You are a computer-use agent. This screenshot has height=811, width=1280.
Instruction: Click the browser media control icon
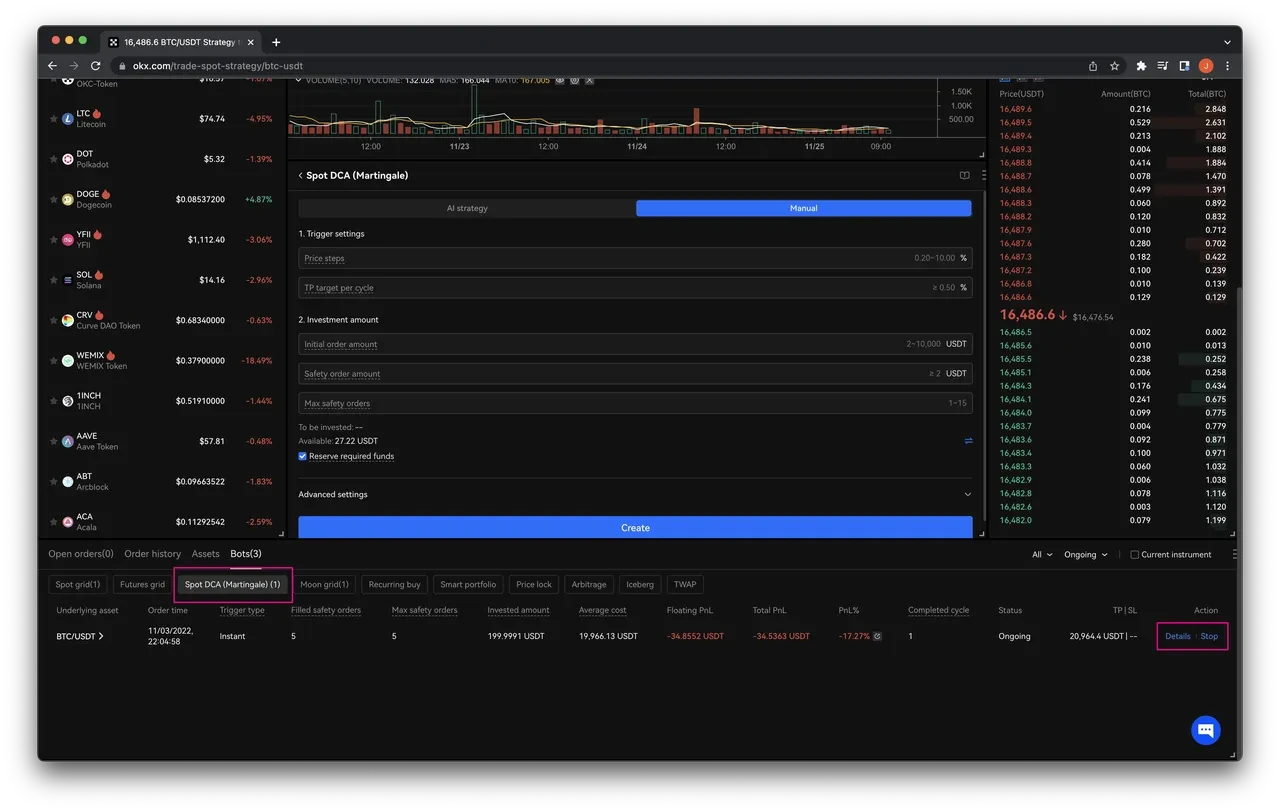[x=1163, y=66]
